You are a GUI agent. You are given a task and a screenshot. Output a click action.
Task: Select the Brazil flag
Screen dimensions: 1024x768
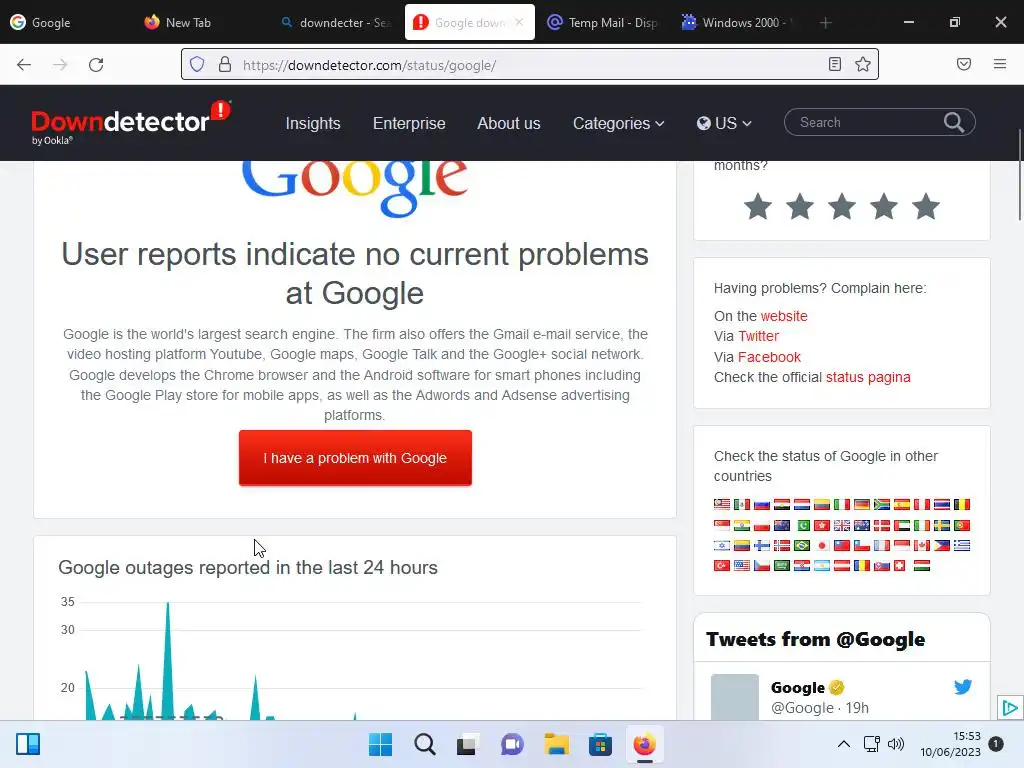[x=802, y=545]
